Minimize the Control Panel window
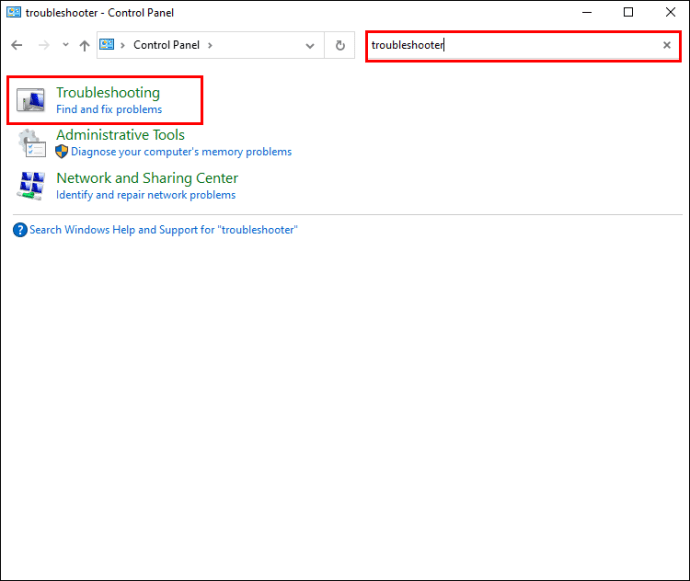Viewport: 690px width, 581px height. [587, 12]
